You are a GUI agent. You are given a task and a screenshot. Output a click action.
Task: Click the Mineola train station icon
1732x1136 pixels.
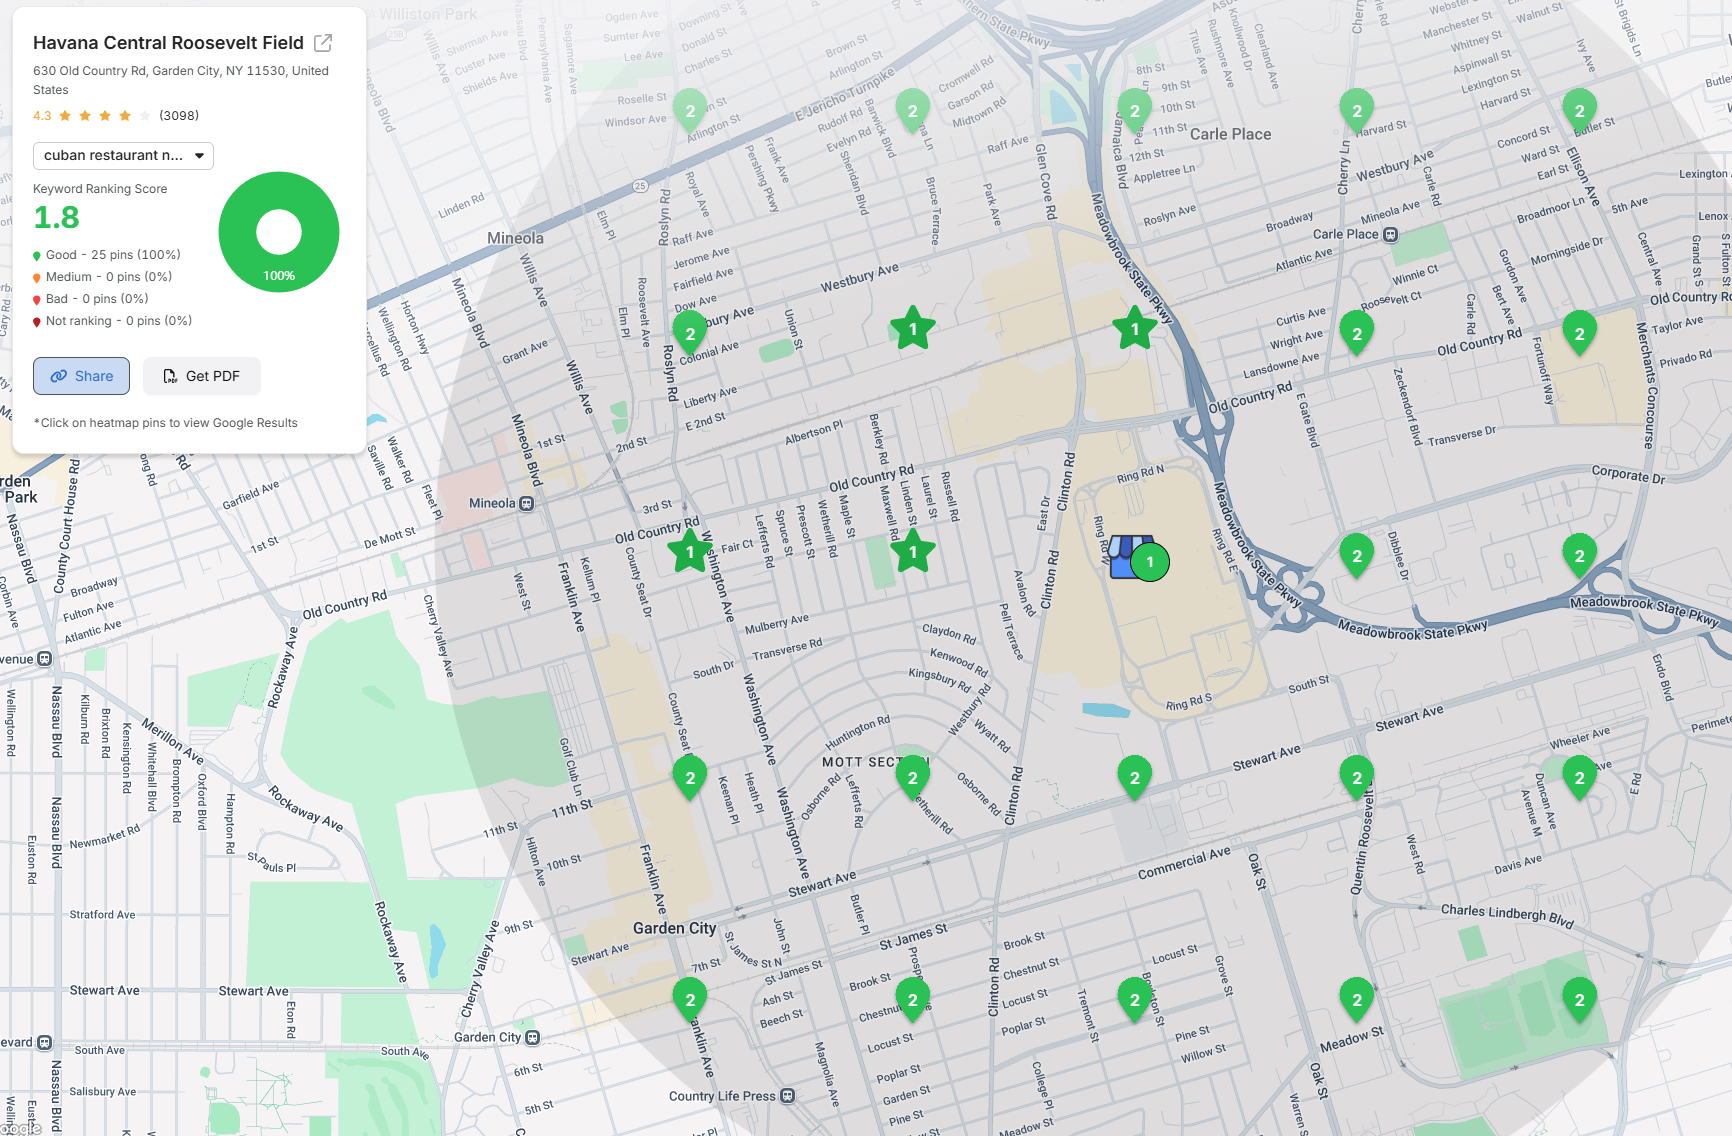pos(527,504)
